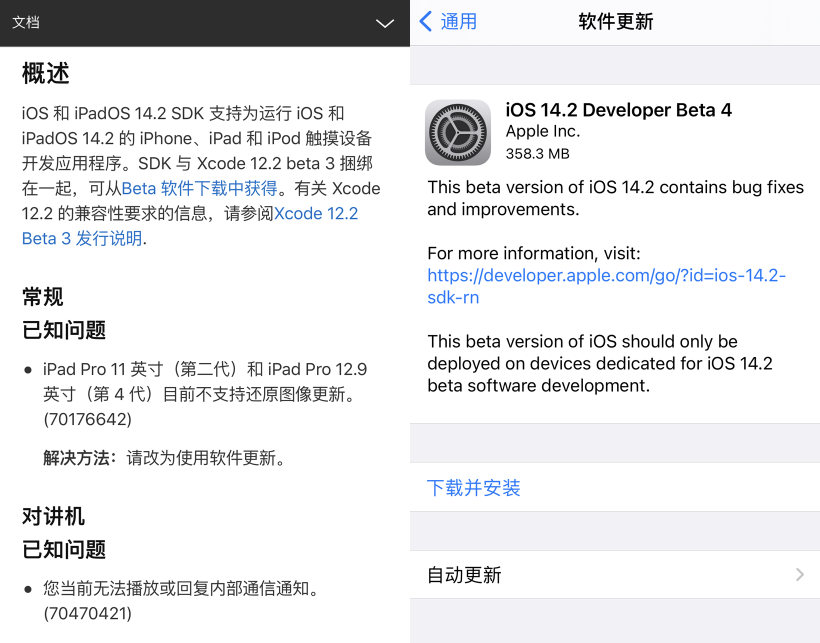The height and width of the screenshot is (643, 820).
Task: Tap the 文档 title in header bar
Action: [26, 23]
